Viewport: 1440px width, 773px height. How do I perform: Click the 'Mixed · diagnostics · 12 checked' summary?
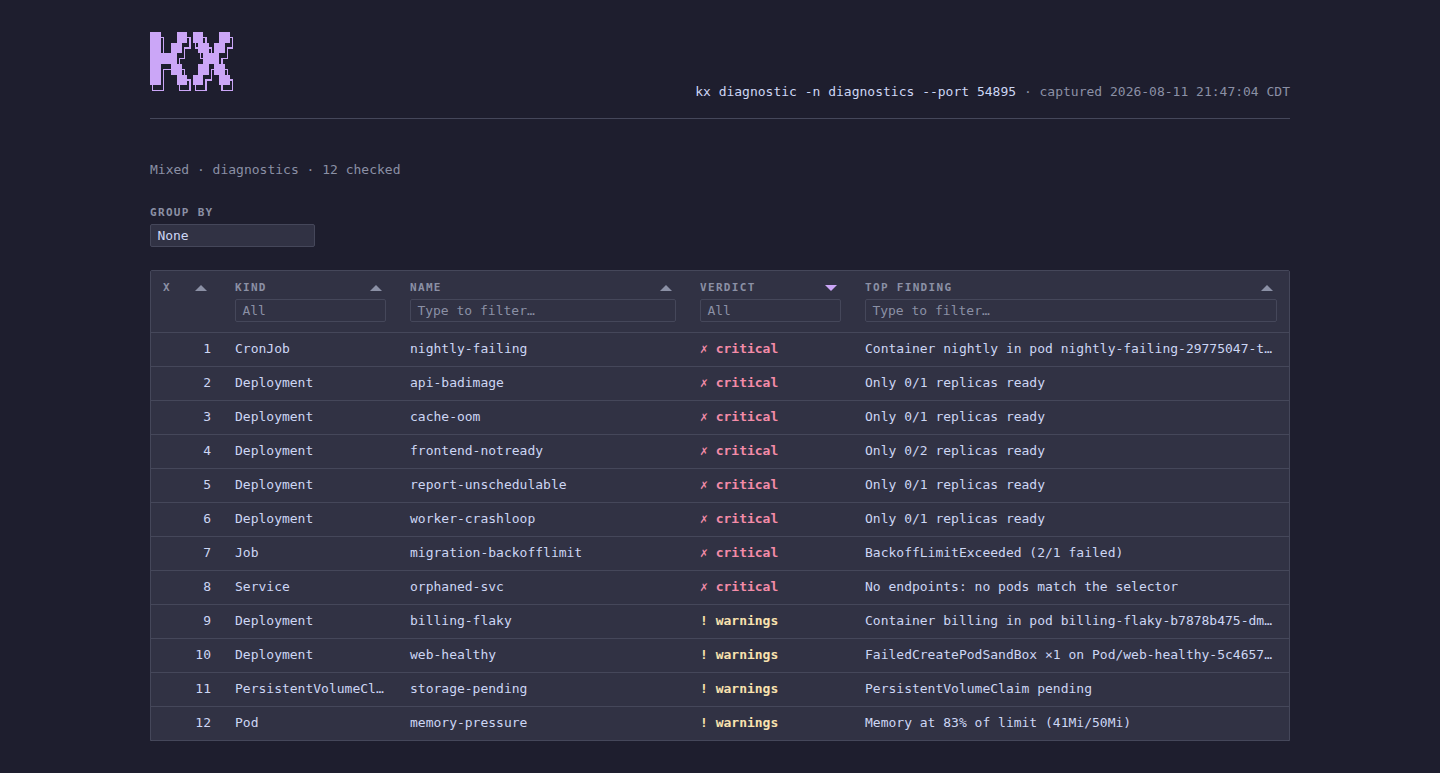tap(275, 170)
